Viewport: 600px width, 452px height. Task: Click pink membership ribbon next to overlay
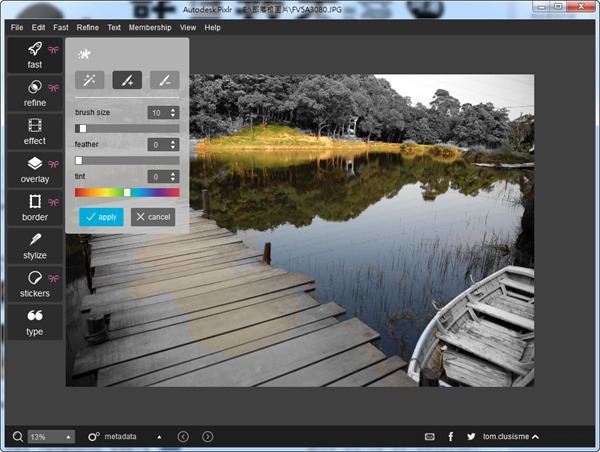tap(54, 164)
